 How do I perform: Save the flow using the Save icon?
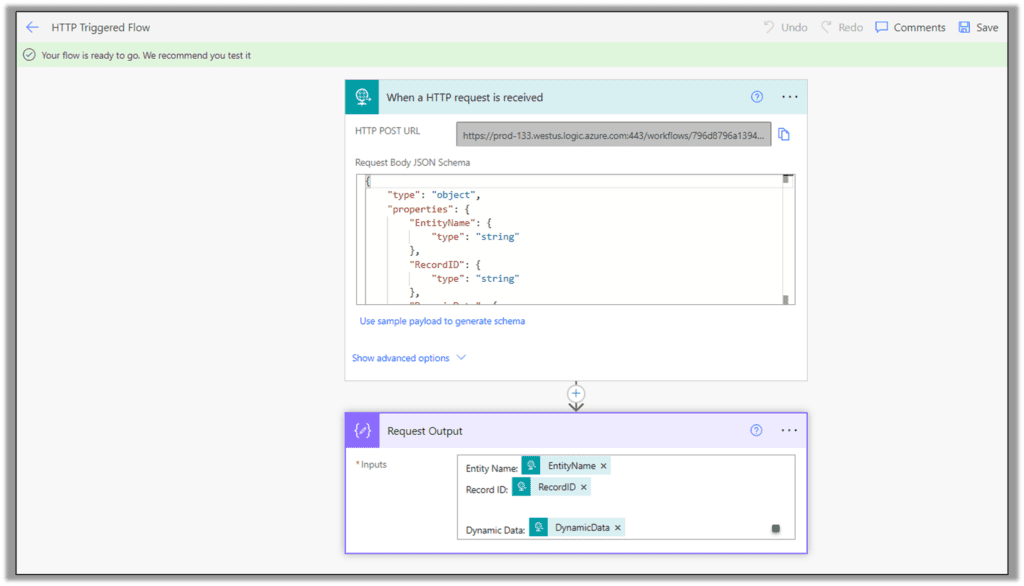pyautogui.click(x=962, y=27)
